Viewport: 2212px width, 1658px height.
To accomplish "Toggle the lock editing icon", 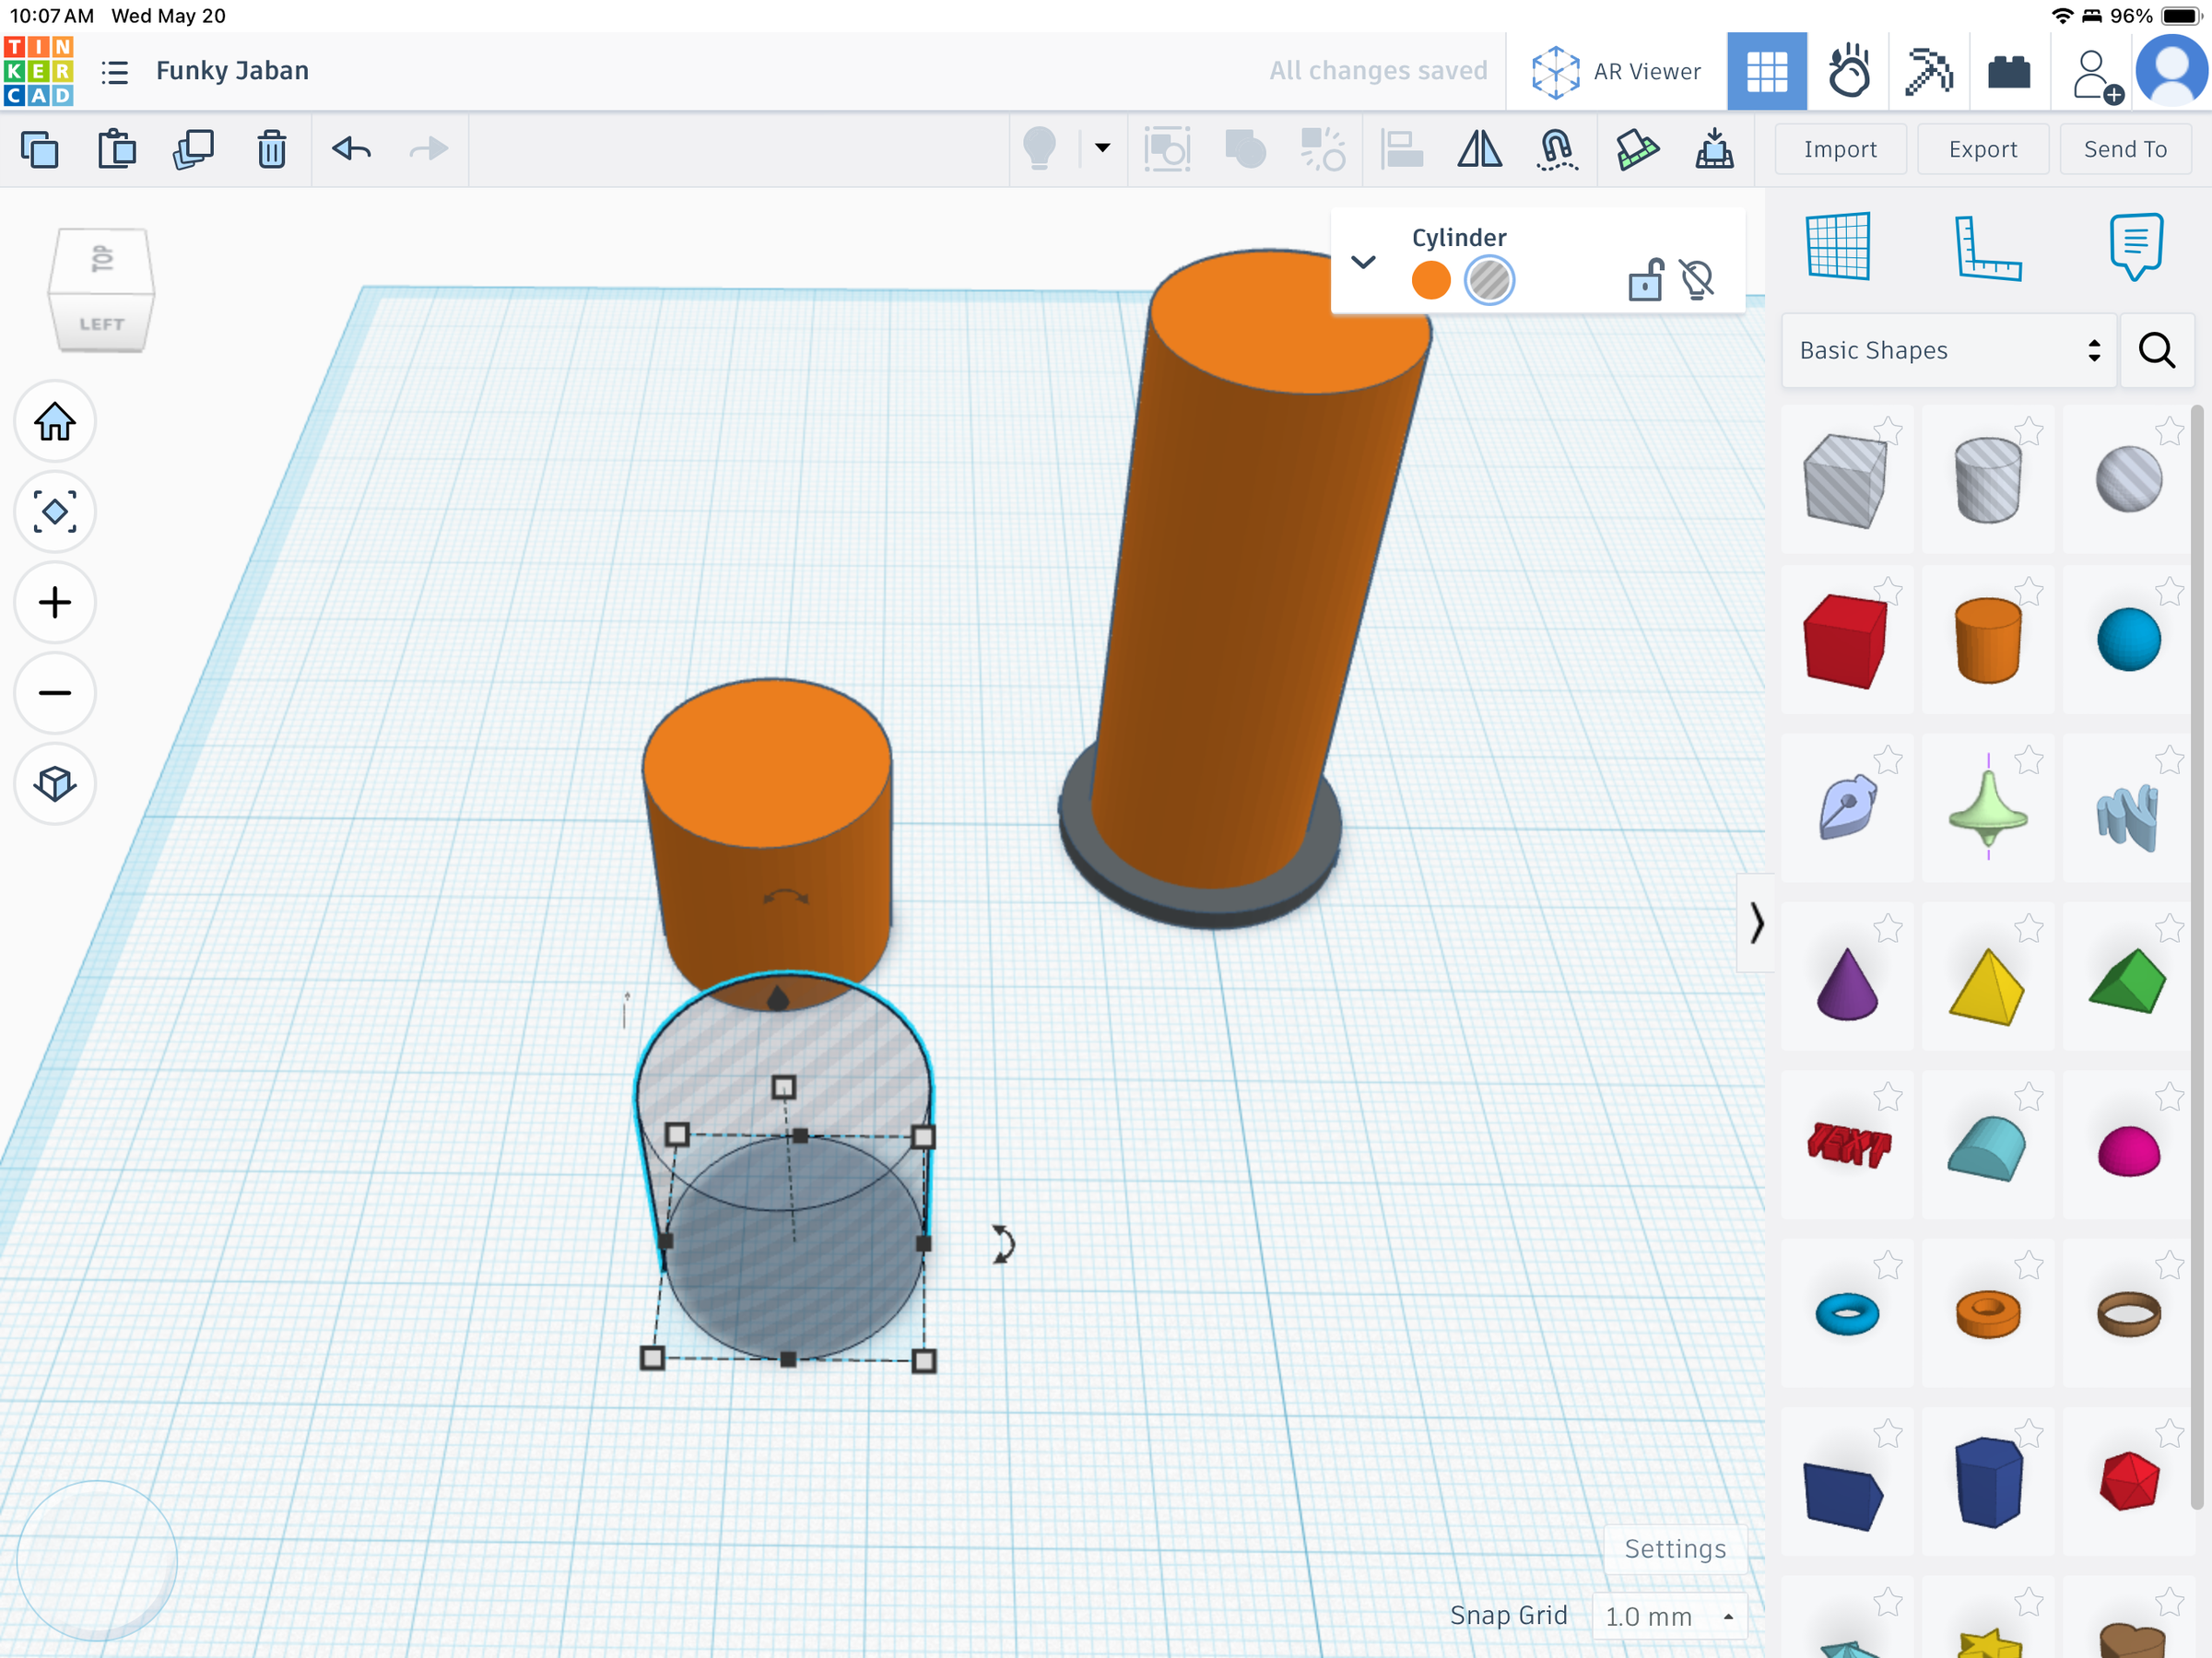I will click(x=1645, y=280).
